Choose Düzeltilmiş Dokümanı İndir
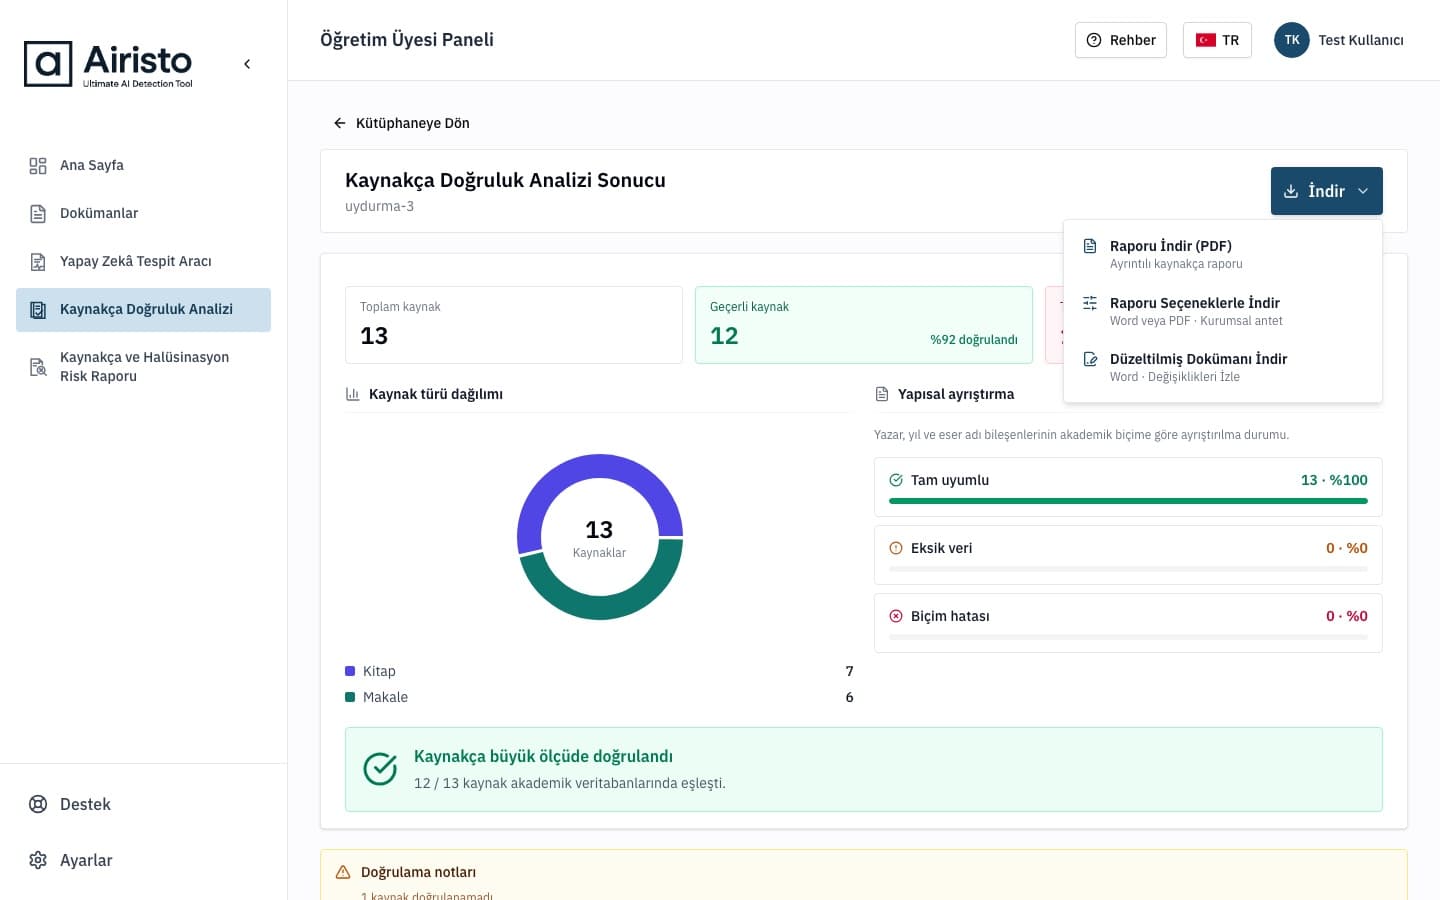Screen dimensions: 1440x900 click(x=1223, y=367)
